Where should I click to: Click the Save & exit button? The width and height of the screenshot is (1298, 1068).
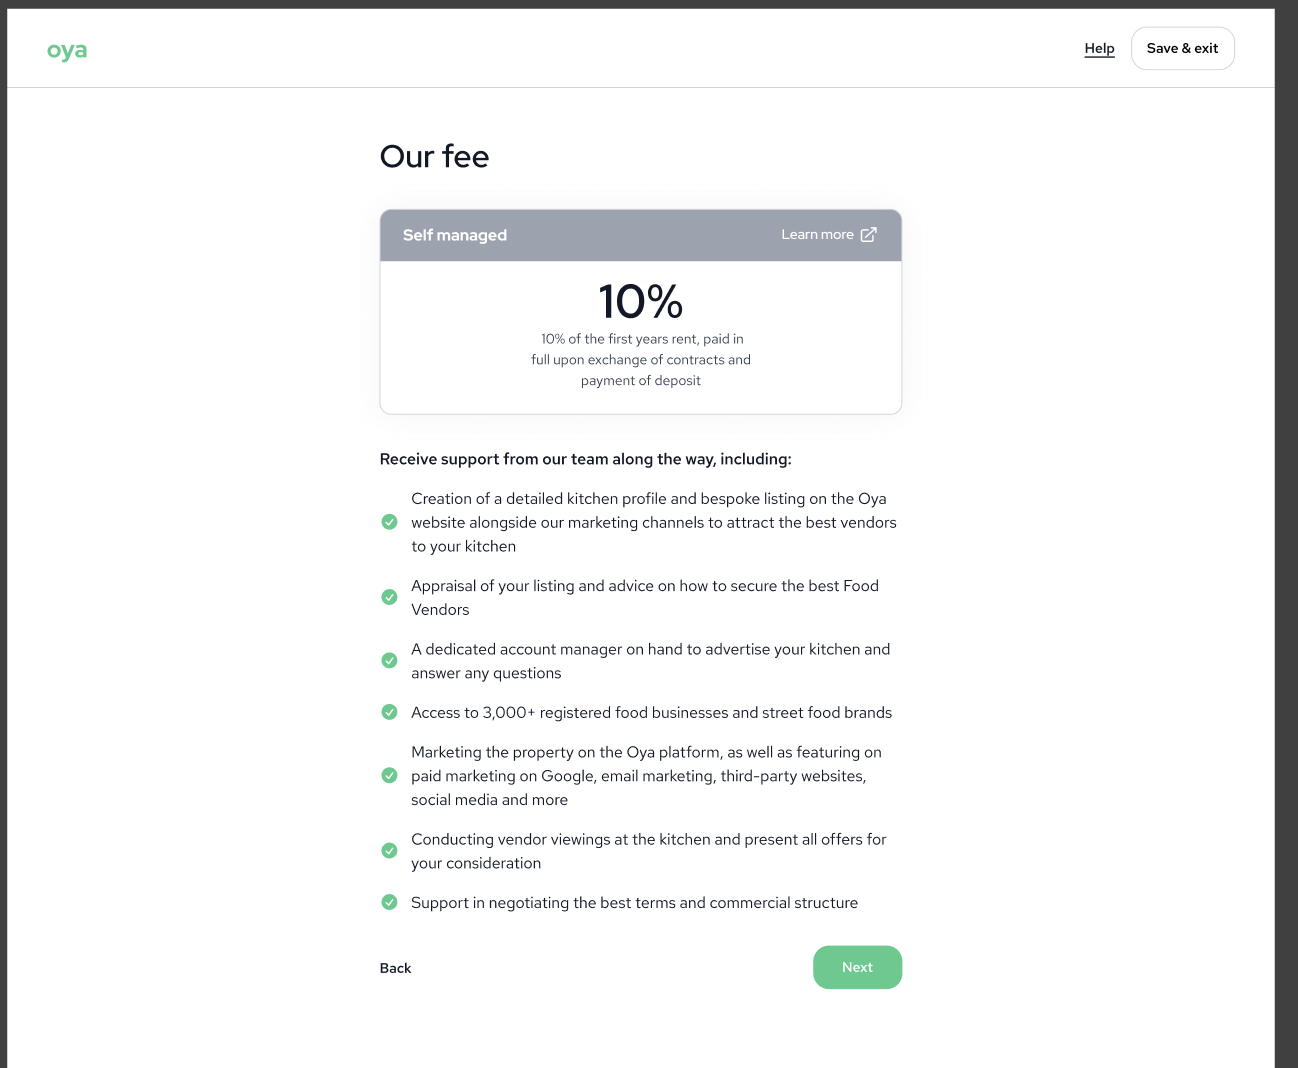tap(1182, 48)
